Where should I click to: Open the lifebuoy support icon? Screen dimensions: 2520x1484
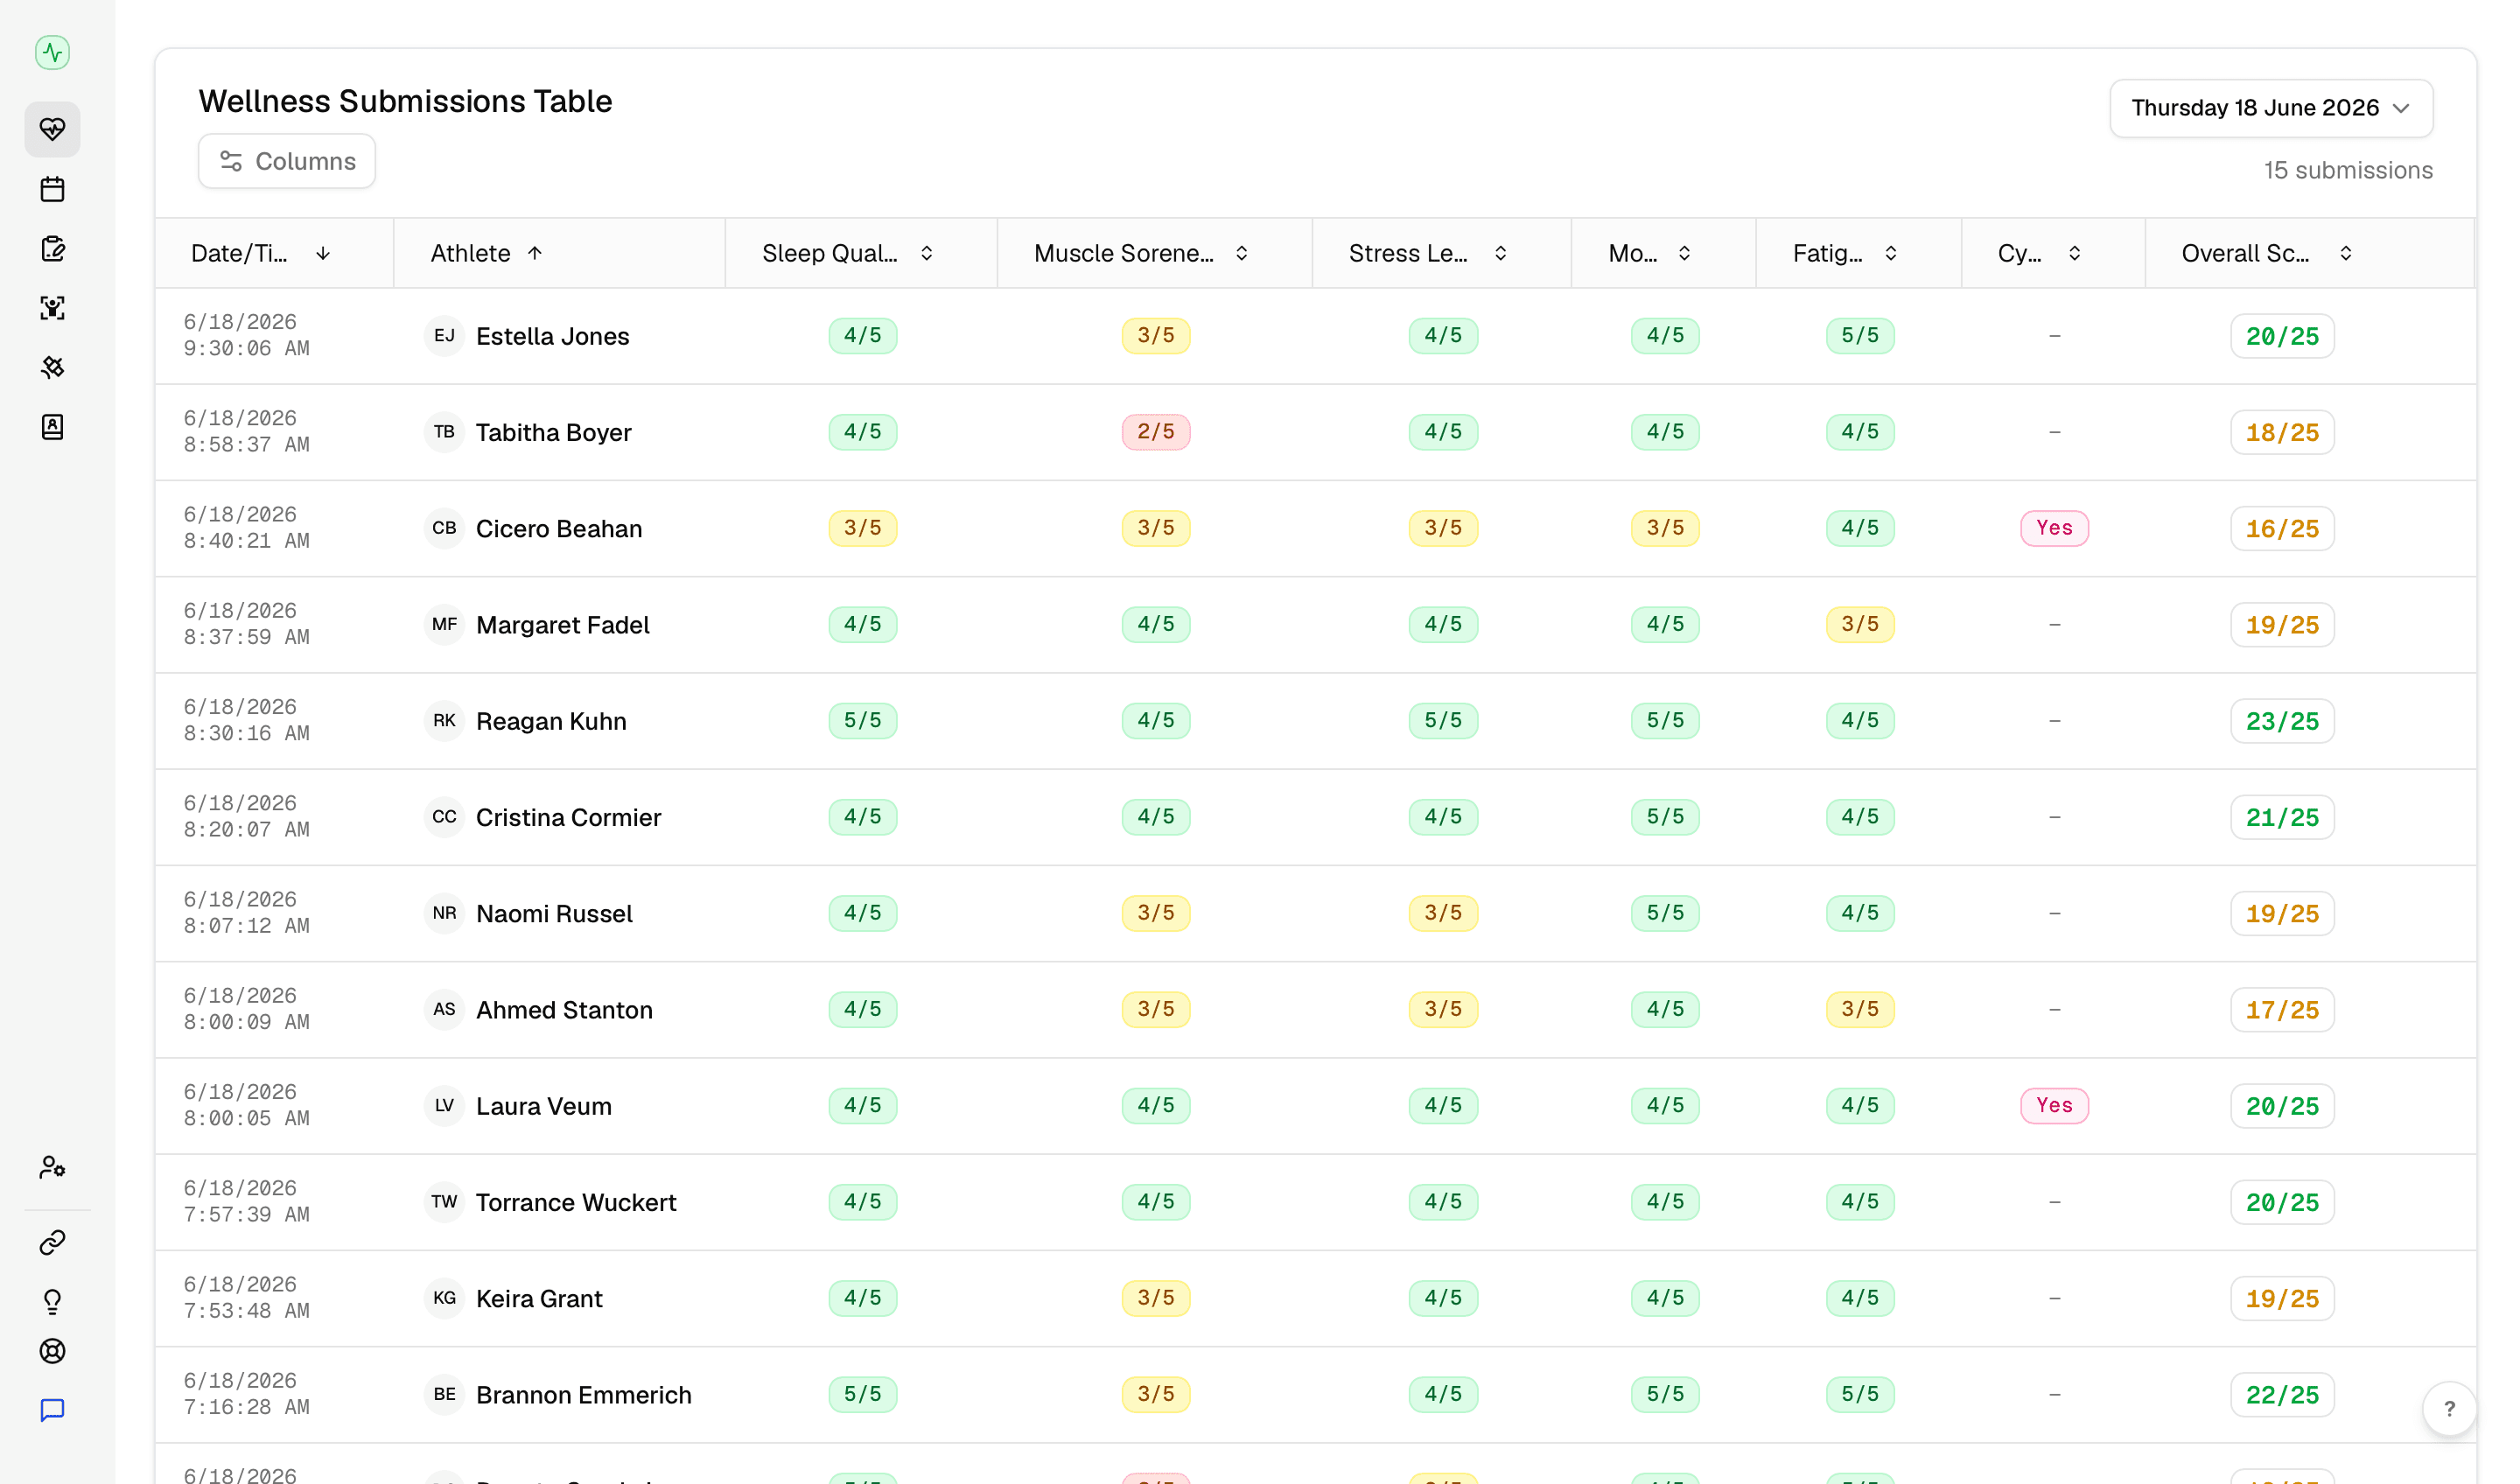pos(52,1351)
